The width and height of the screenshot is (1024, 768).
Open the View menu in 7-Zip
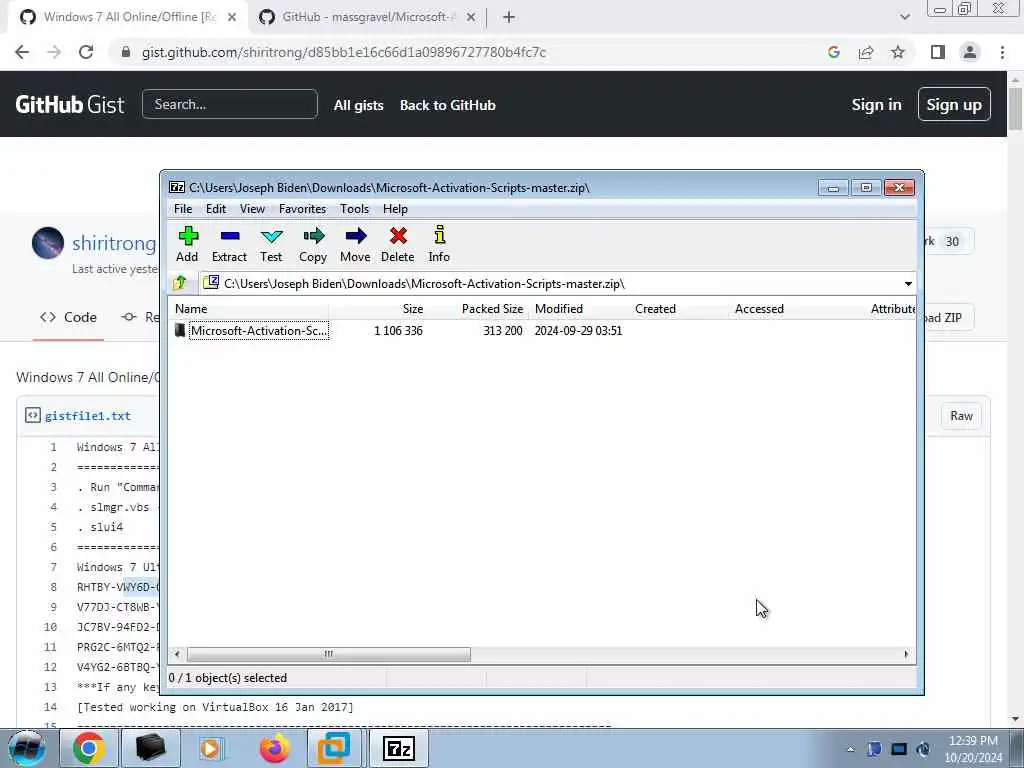tap(252, 209)
